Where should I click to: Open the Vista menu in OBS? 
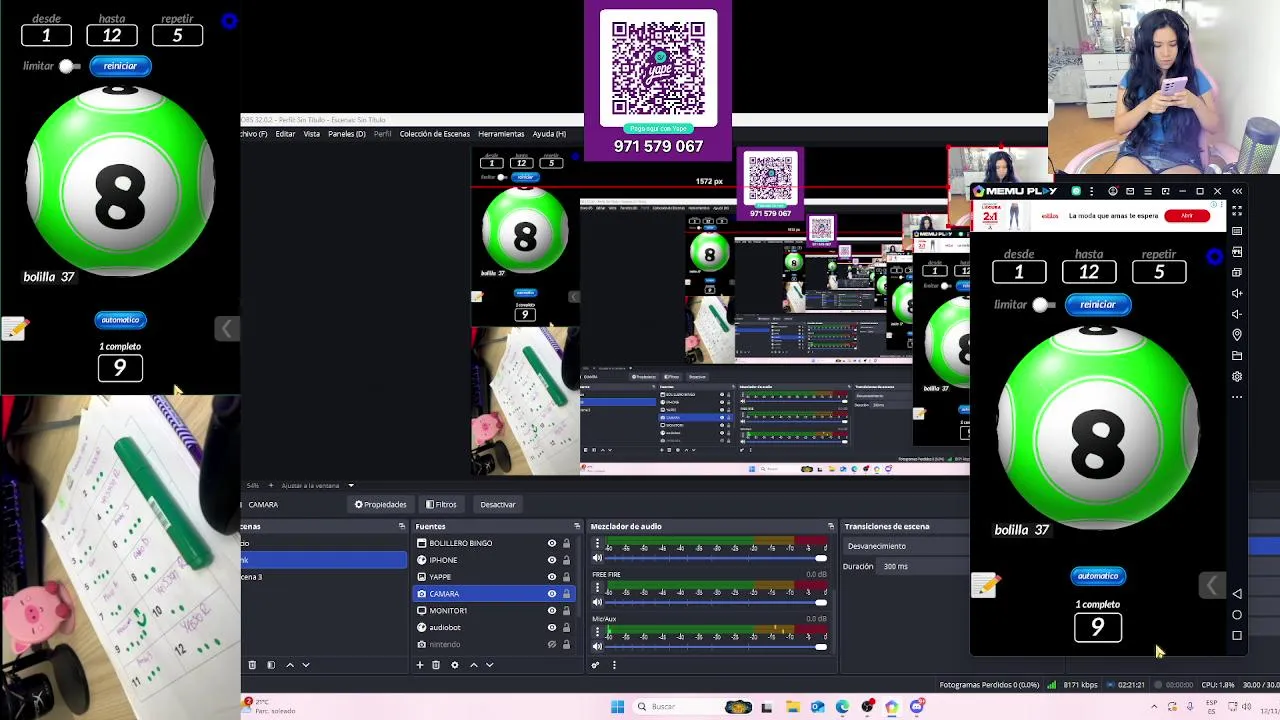pos(312,134)
